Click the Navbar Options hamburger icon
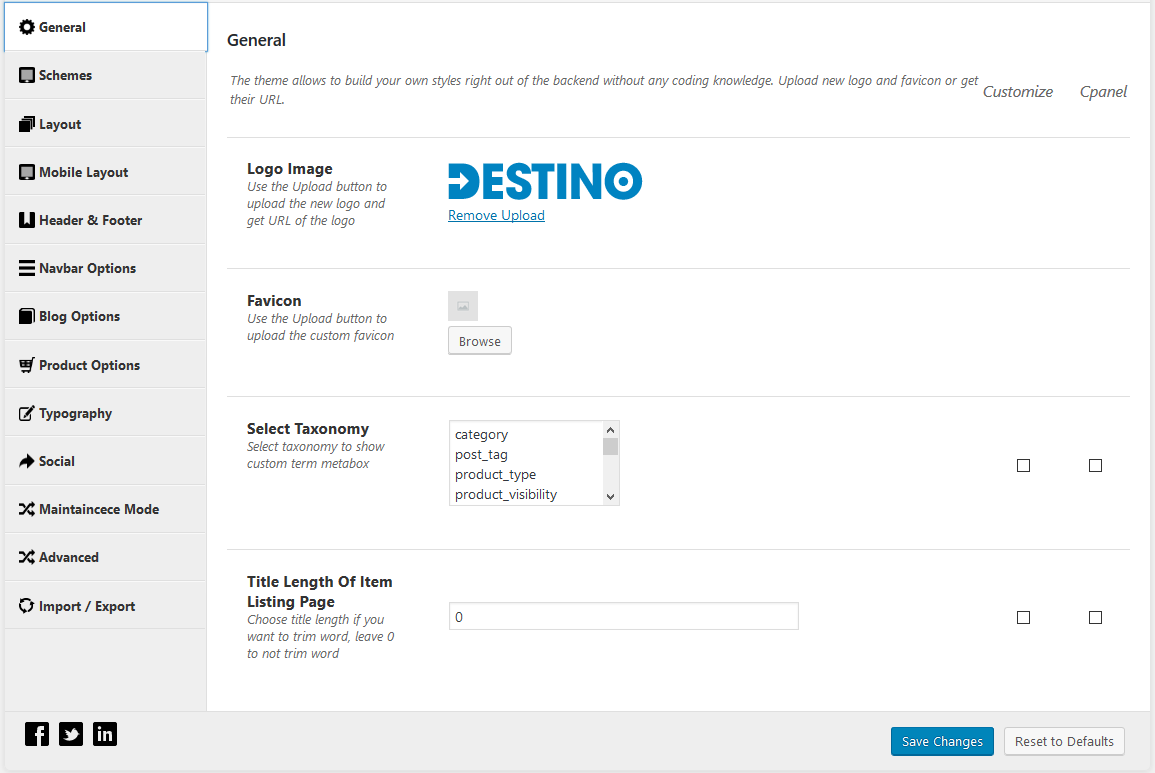1155x773 pixels. (x=27, y=268)
